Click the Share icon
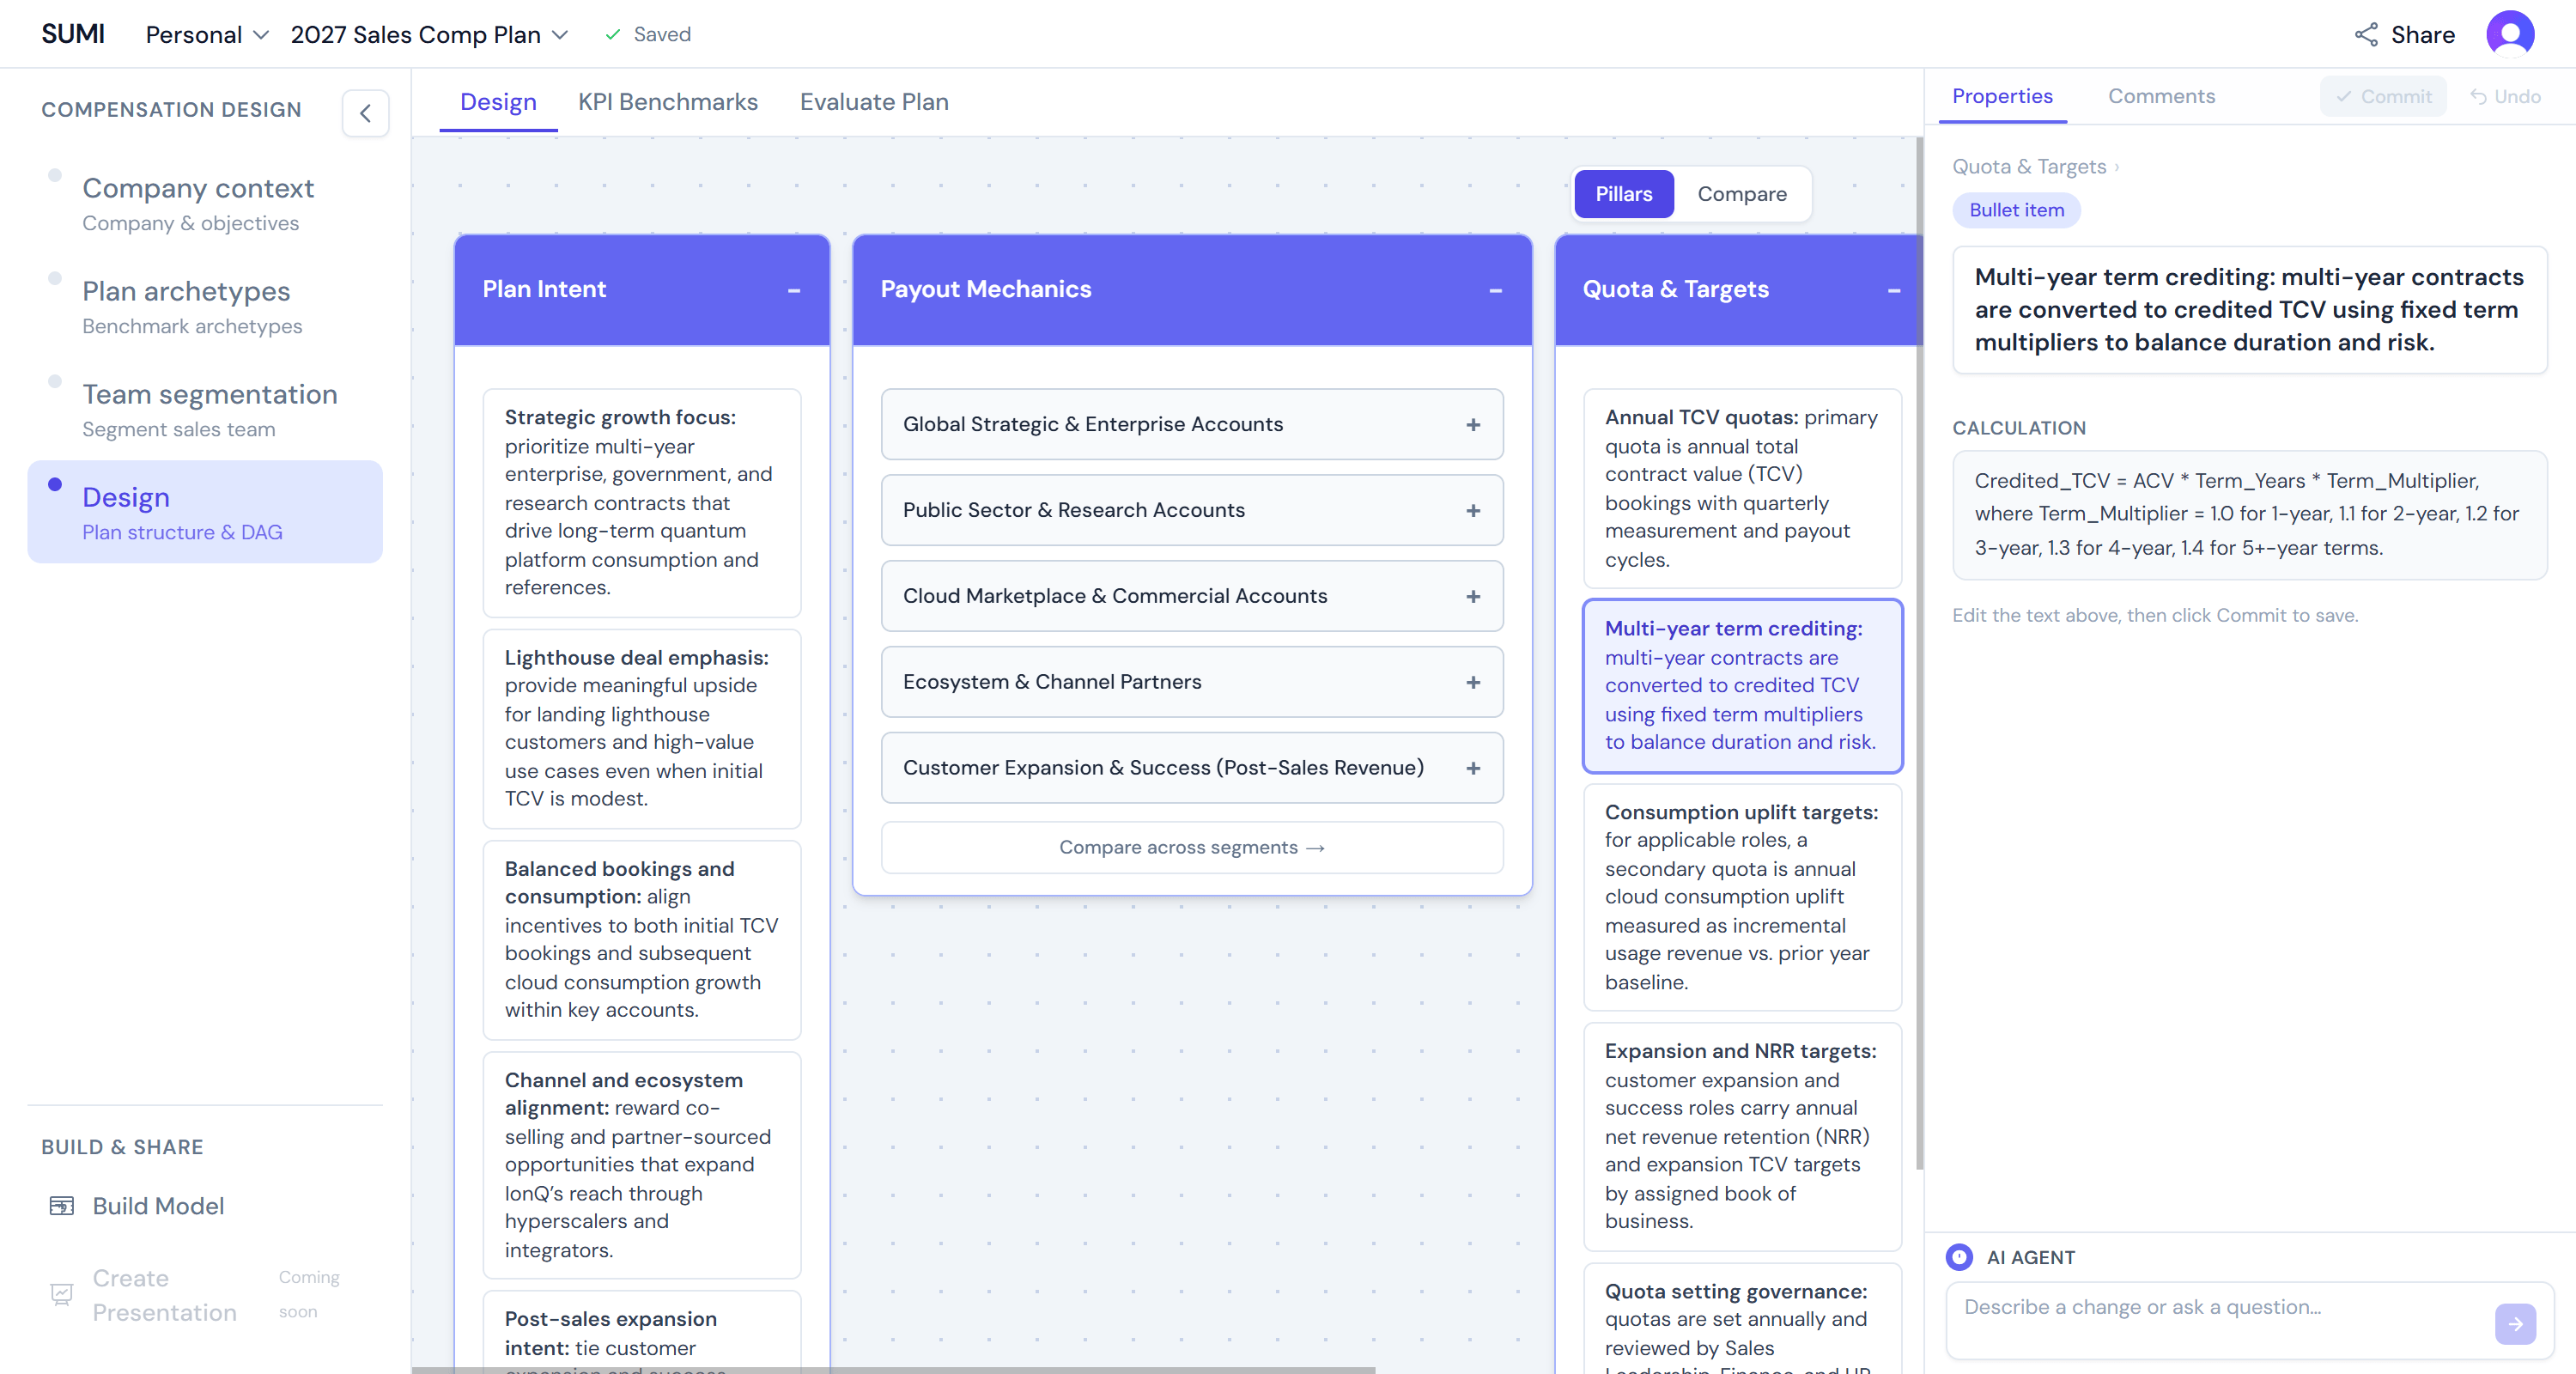This screenshot has width=2576, height=1374. click(2366, 35)
